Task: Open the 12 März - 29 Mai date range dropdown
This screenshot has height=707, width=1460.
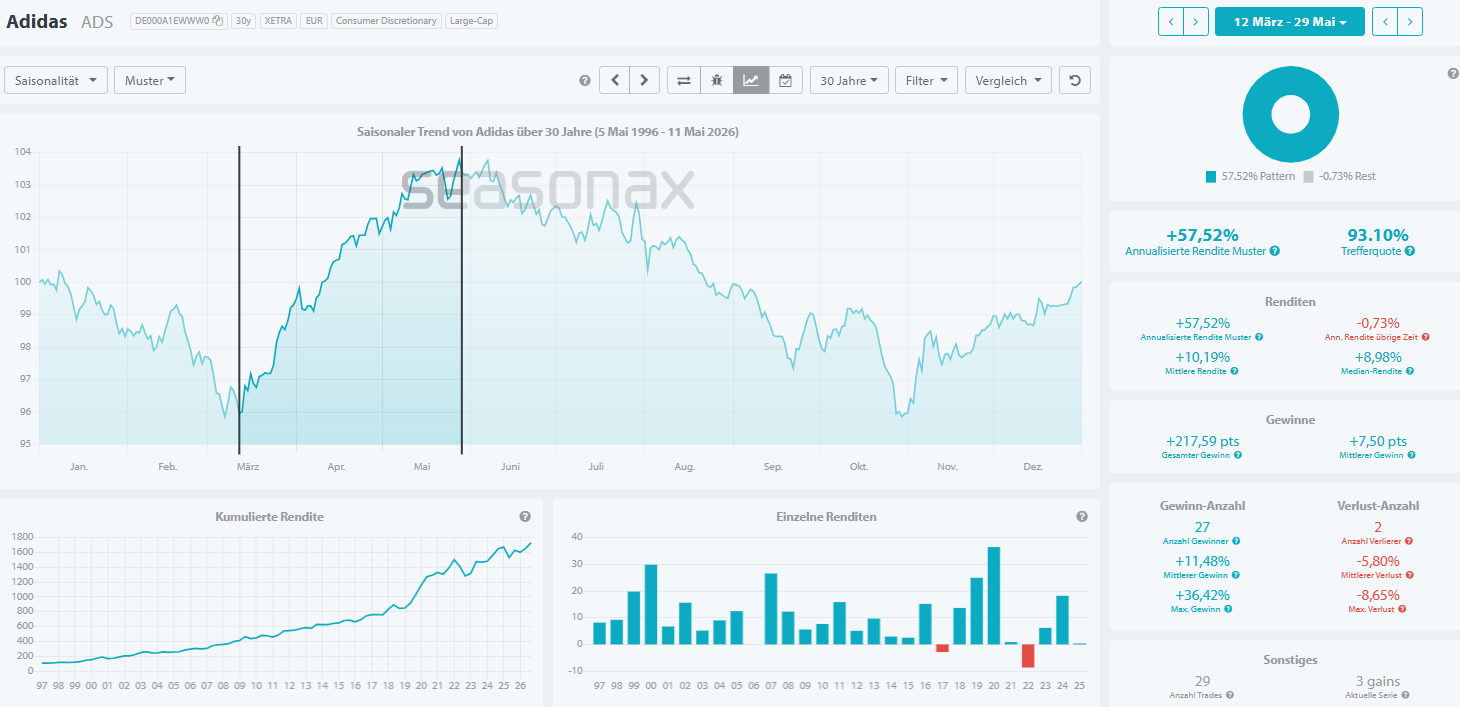Action: pyautogui.click(x=1290, y=21)
